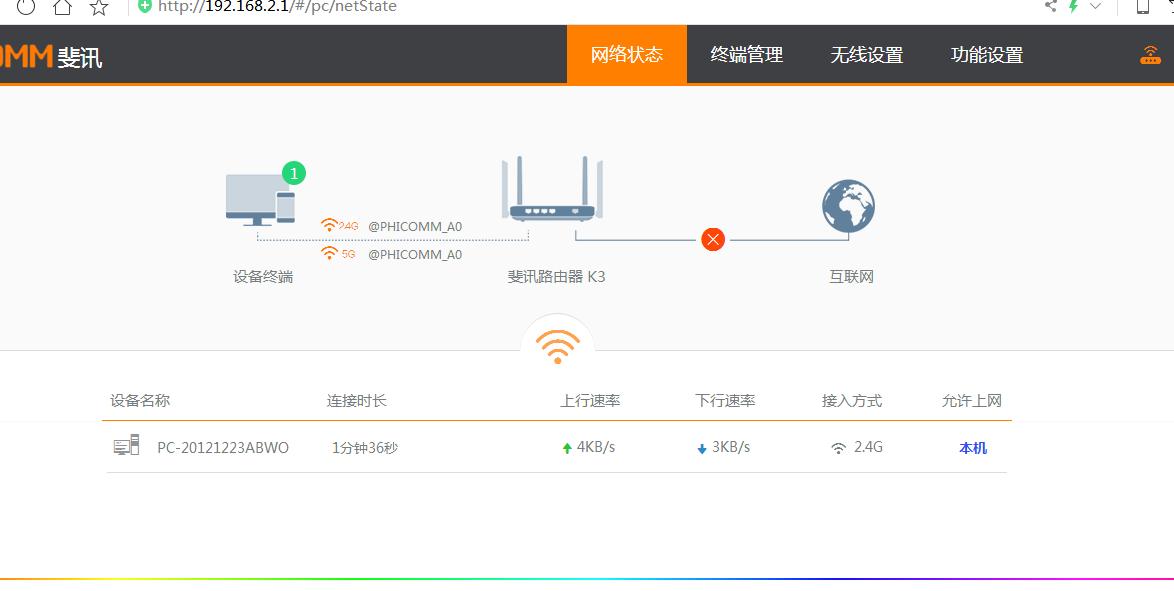Screen dimensions: 1174x591
Task: Click the red X connection error icon
Action: click(x=712, y=239)
